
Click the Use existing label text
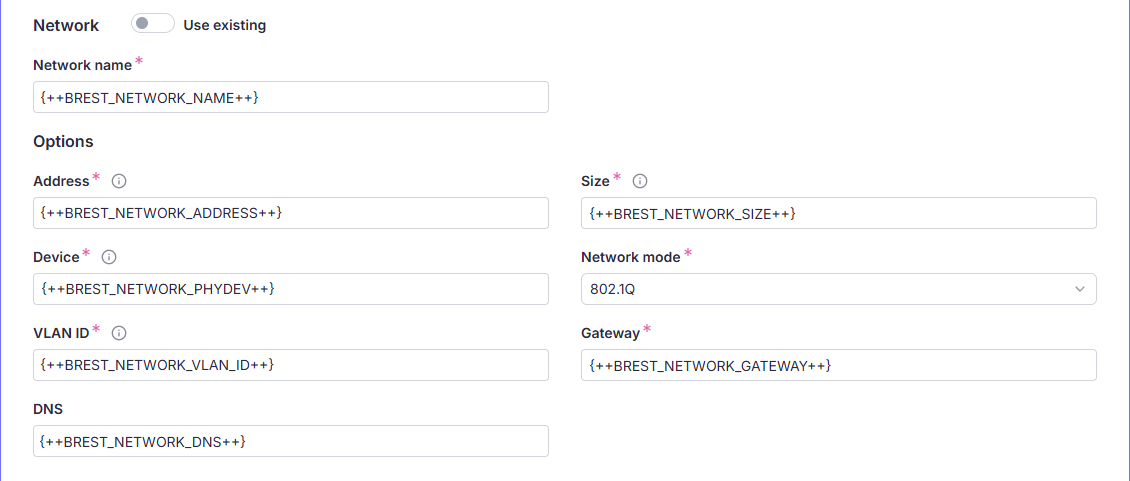[x=225, y=25]
